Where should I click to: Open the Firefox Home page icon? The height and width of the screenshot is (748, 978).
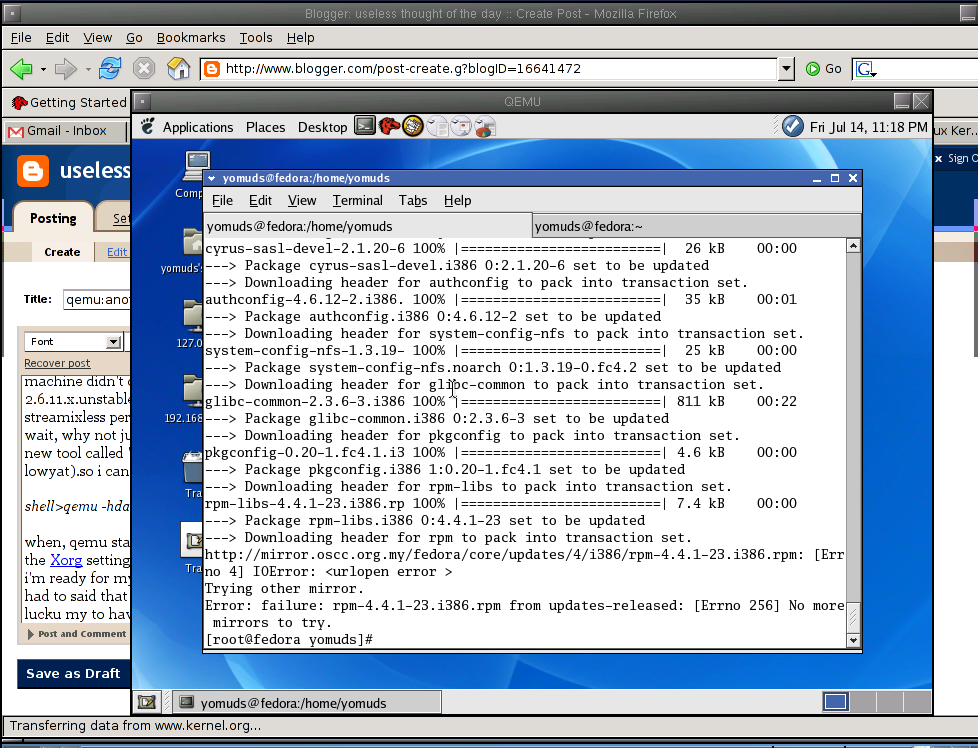[x=178, y=68]
